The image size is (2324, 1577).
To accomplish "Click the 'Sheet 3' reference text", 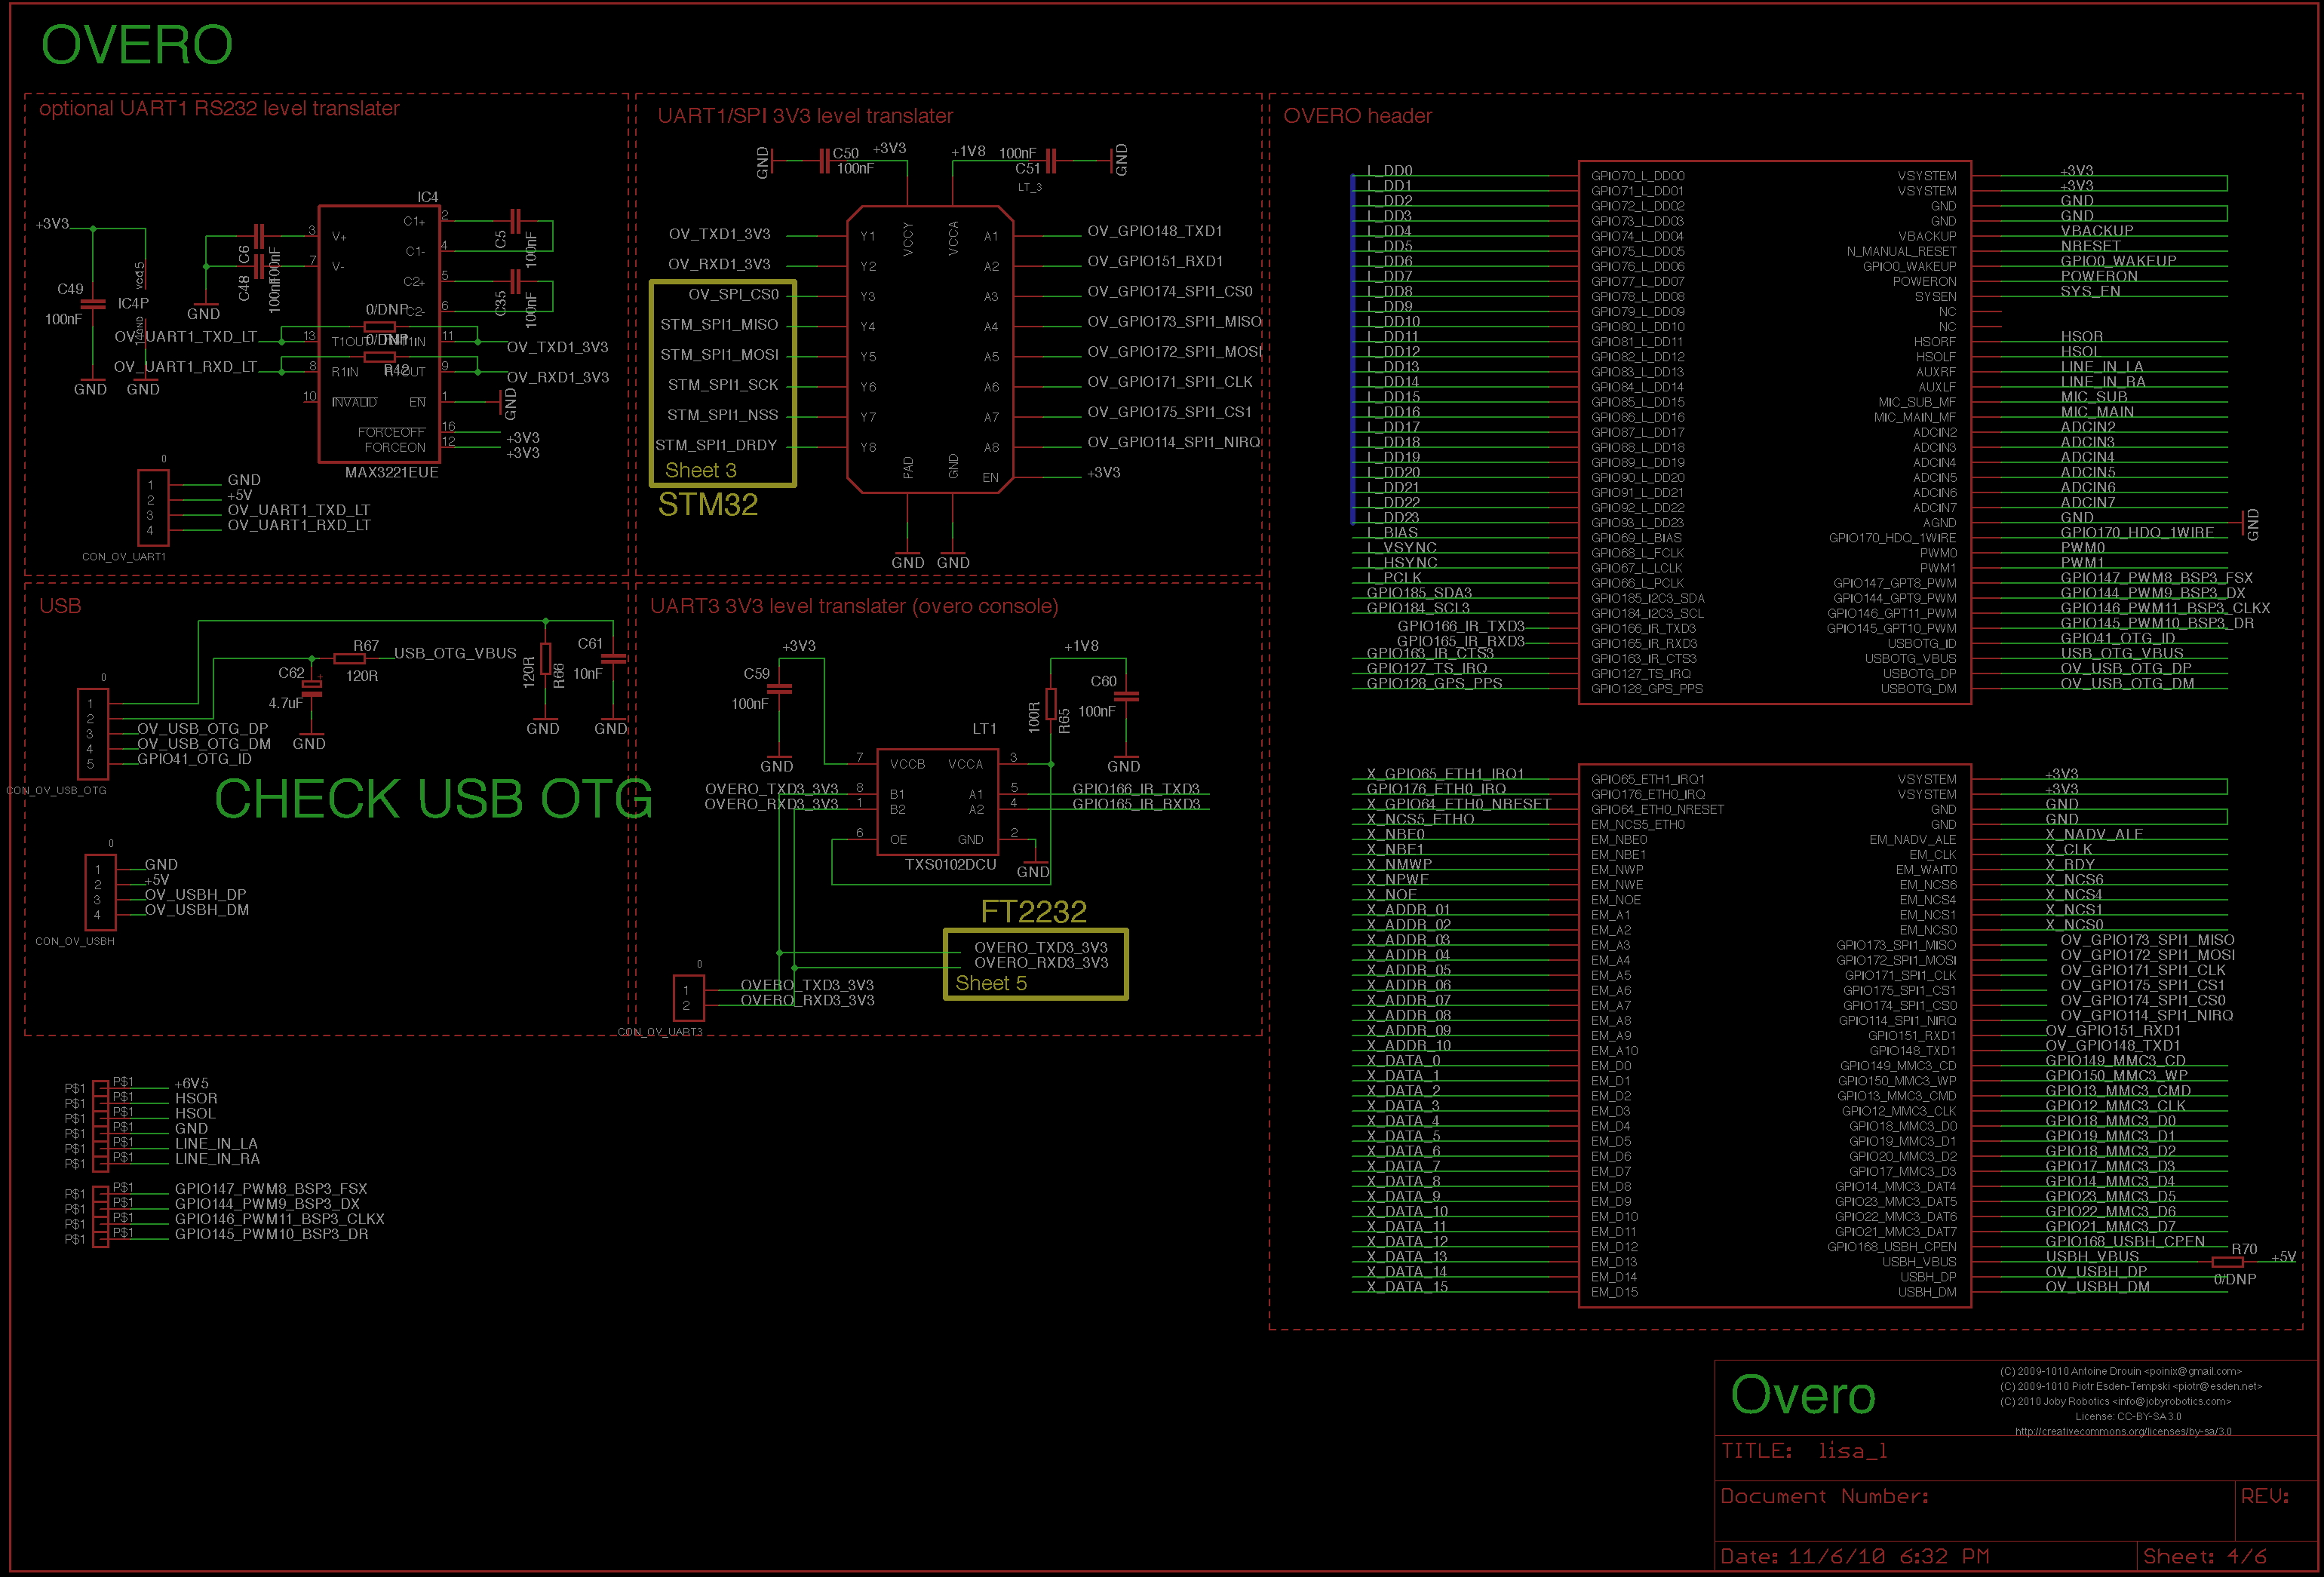I will tap(700, 470).
